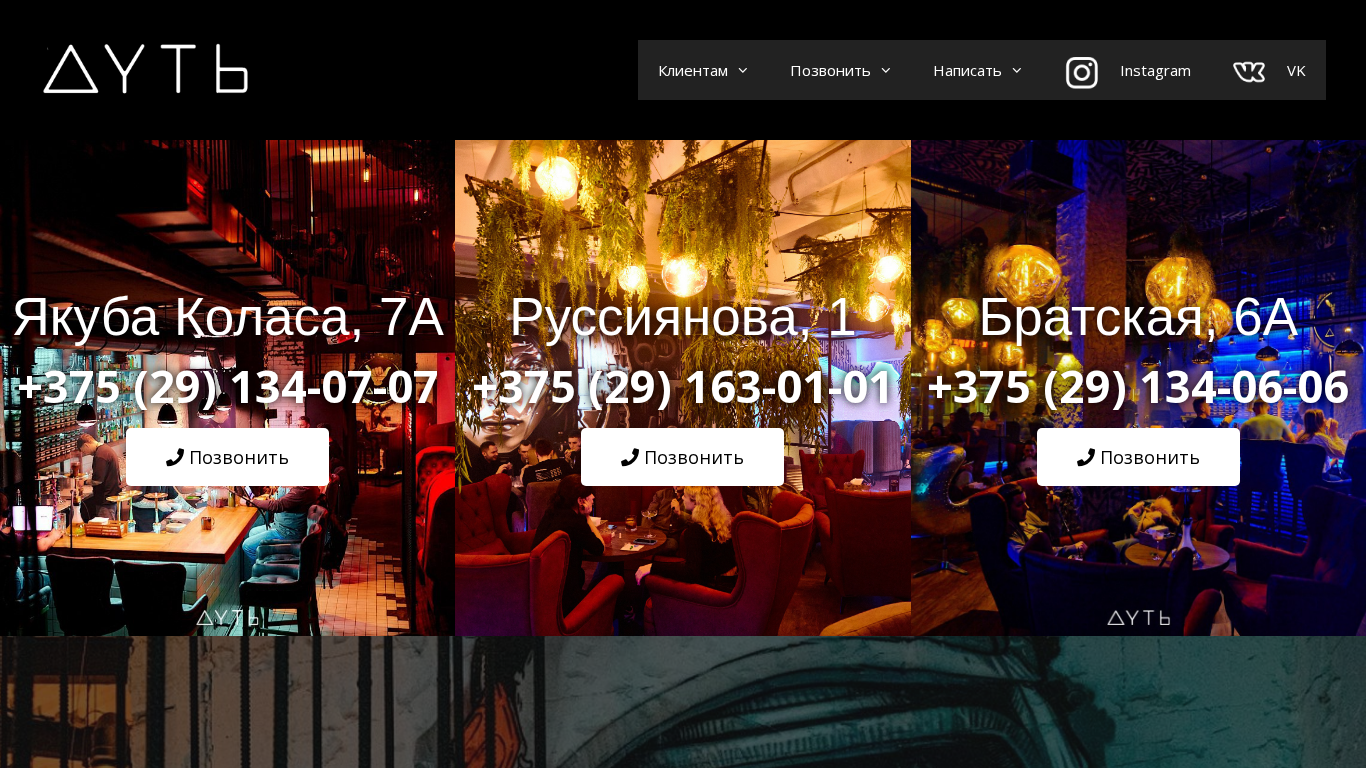1366x768 pixels.
Task: Click the Братская, 6А address heading
Action: (1138, 318)
